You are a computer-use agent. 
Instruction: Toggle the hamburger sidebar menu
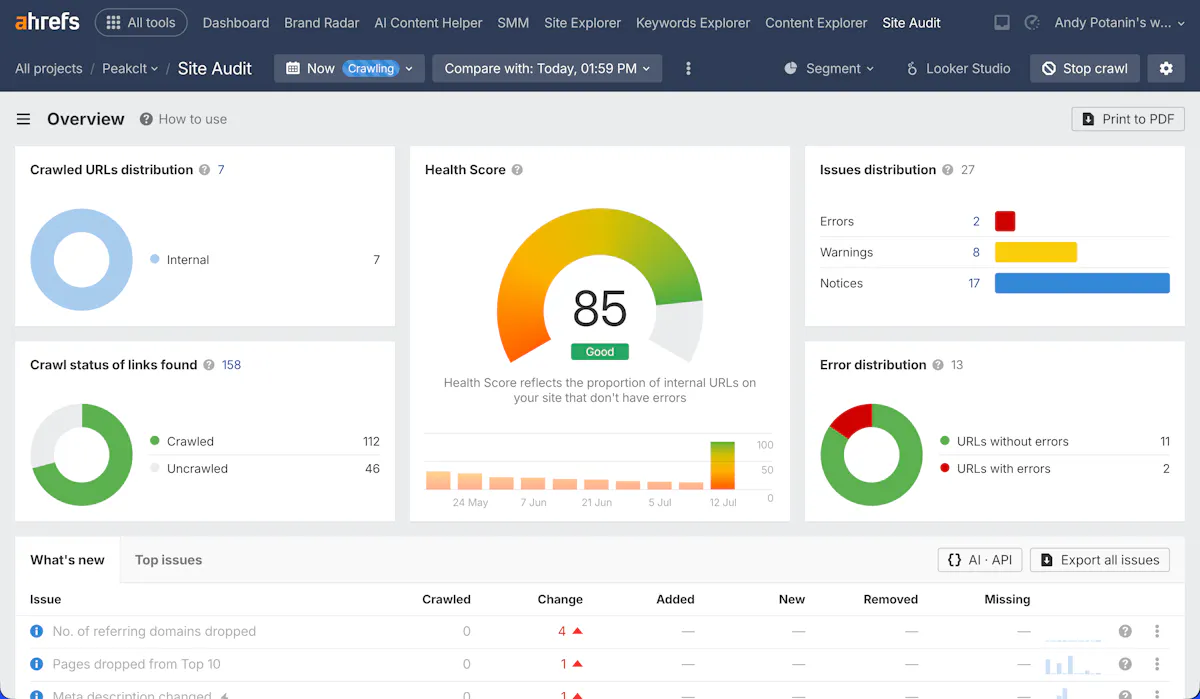click(x=23, y=119)
